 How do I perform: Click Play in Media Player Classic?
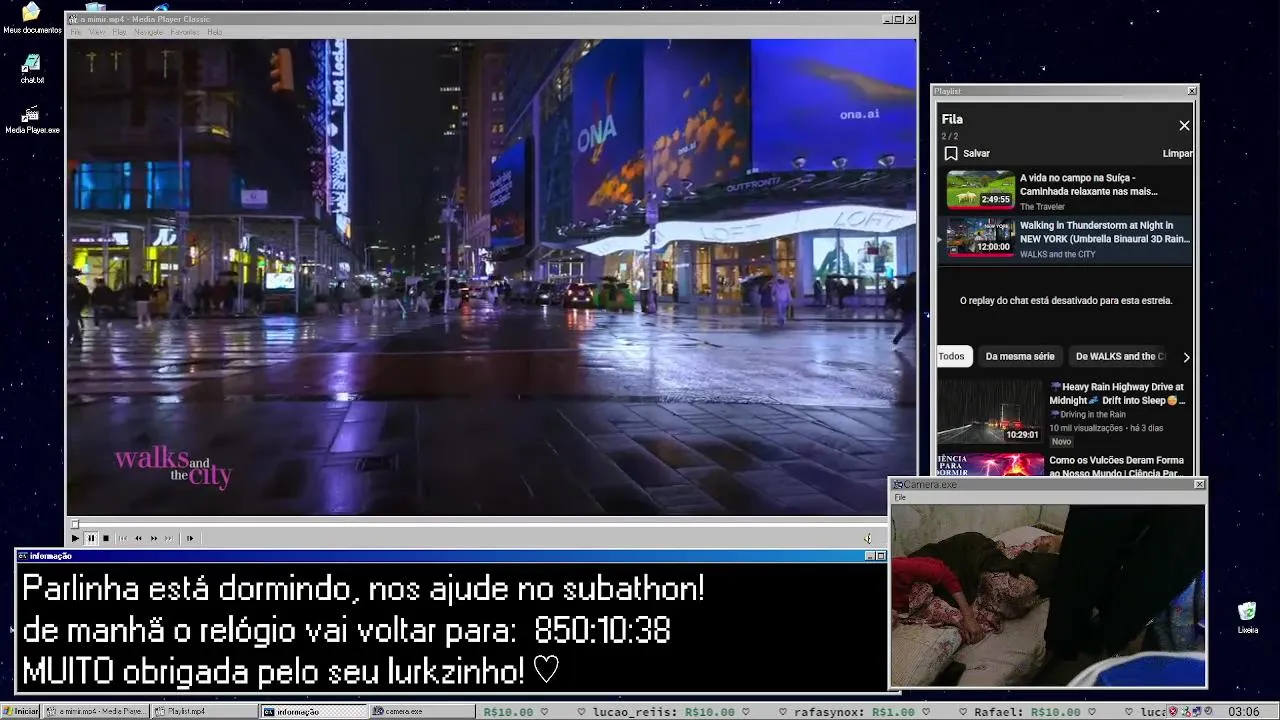pyautogui.click(x=75, y=538)
